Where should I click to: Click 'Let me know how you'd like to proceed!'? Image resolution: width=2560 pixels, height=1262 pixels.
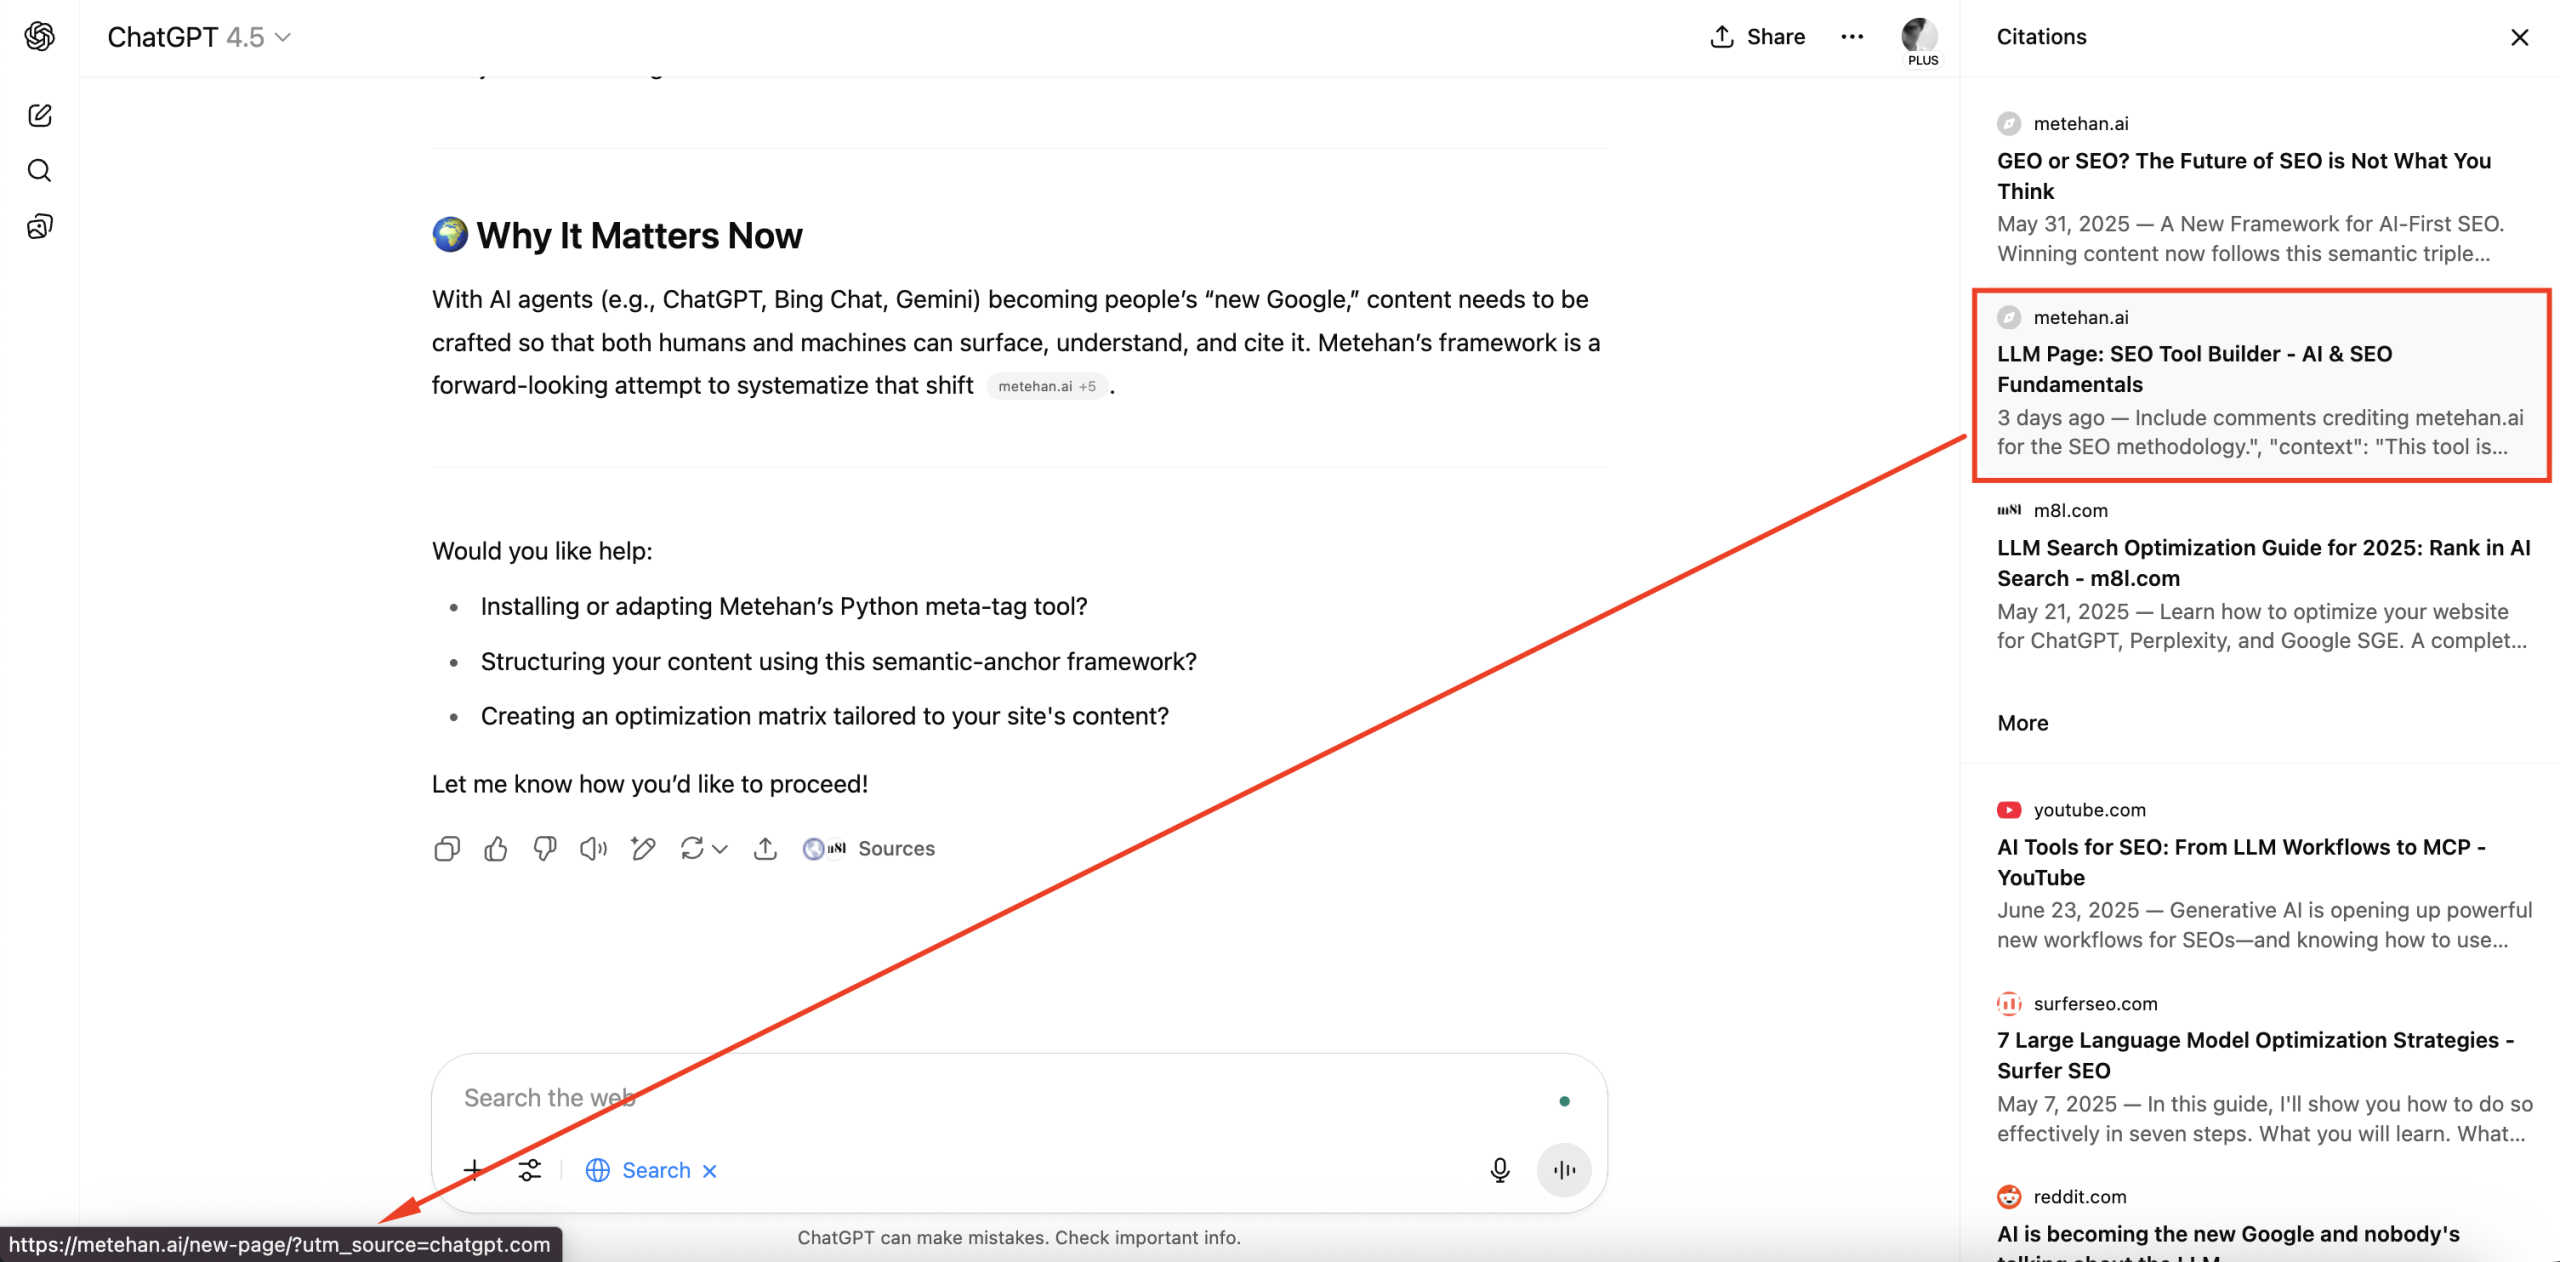[x=650, y=785]
